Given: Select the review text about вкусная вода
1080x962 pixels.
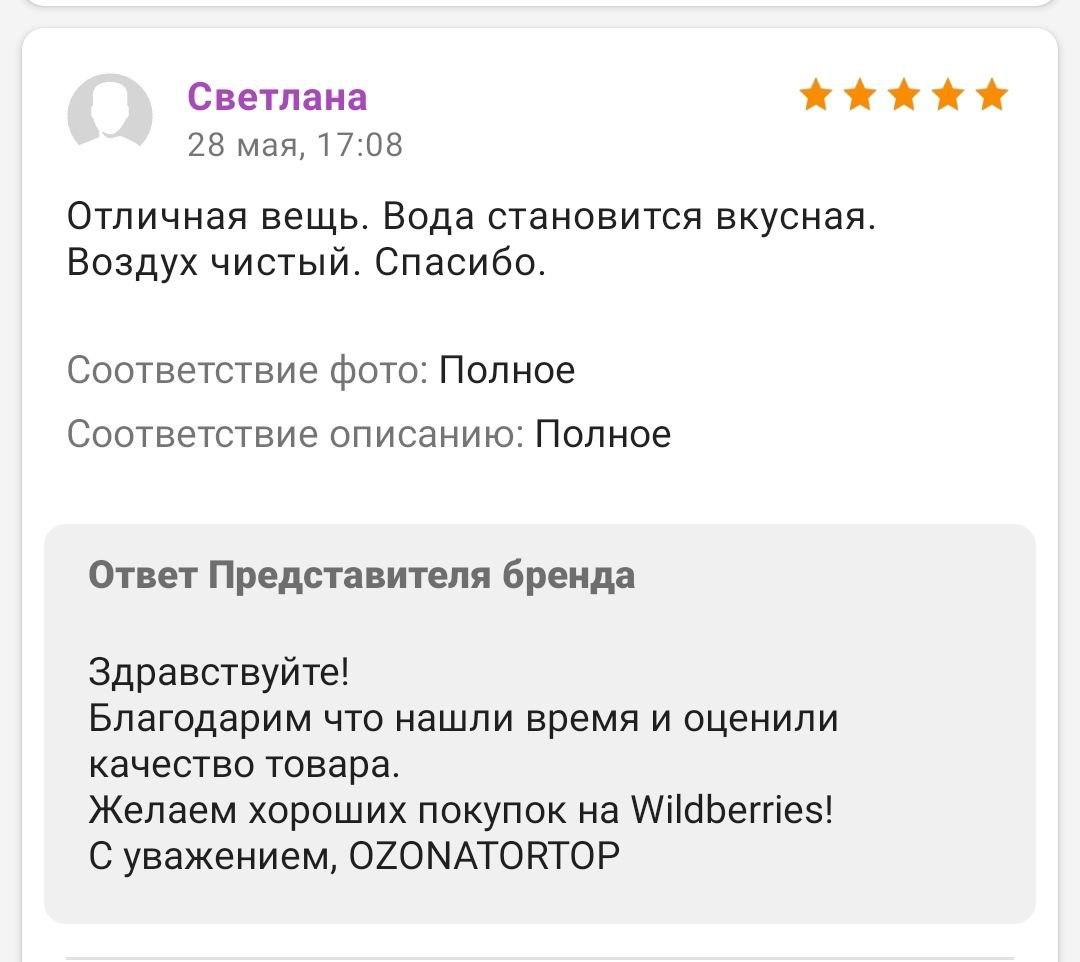Looking at the screenshot, I should point(471,239).
